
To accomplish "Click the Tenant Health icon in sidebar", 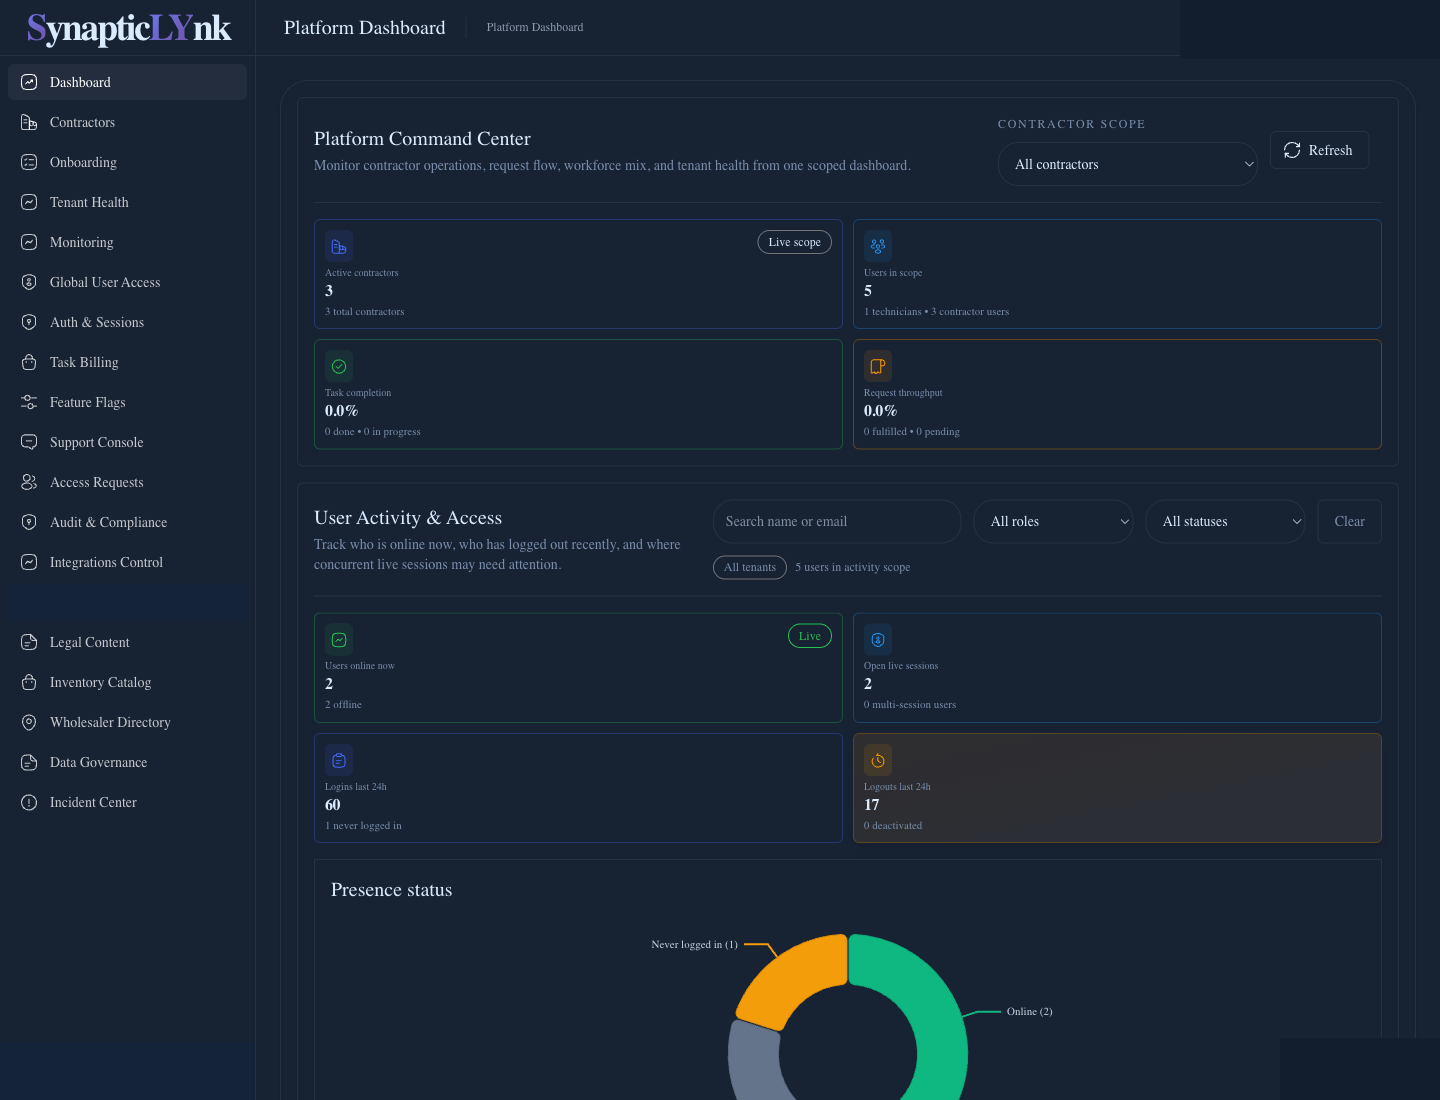I will pyautogui.click(x=29, y=202).
